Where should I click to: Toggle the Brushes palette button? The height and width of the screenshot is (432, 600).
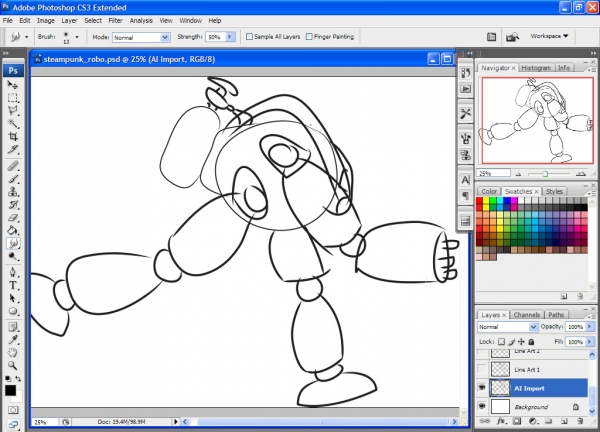[x=491, y=37]
